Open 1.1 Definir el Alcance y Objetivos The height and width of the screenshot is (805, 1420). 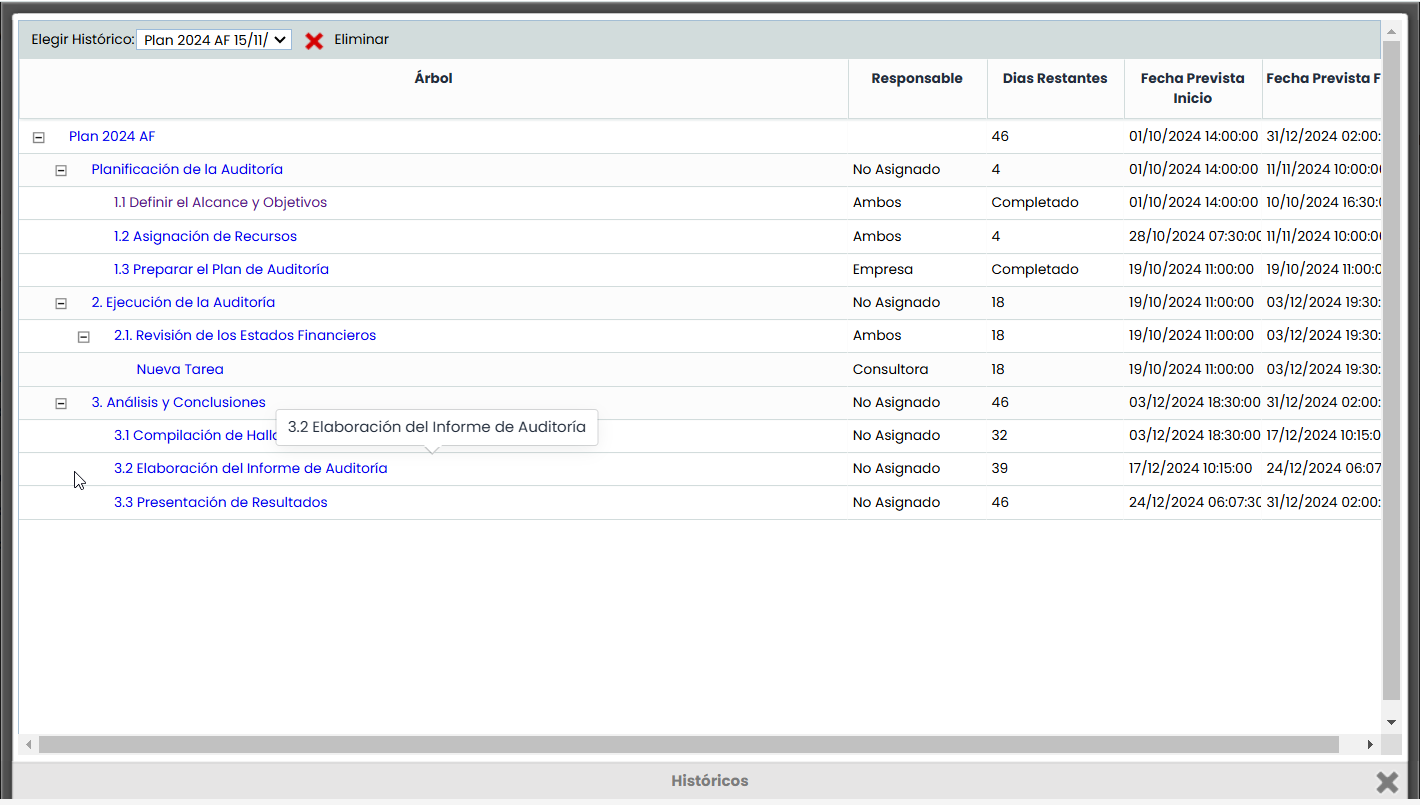coord(220,203)
